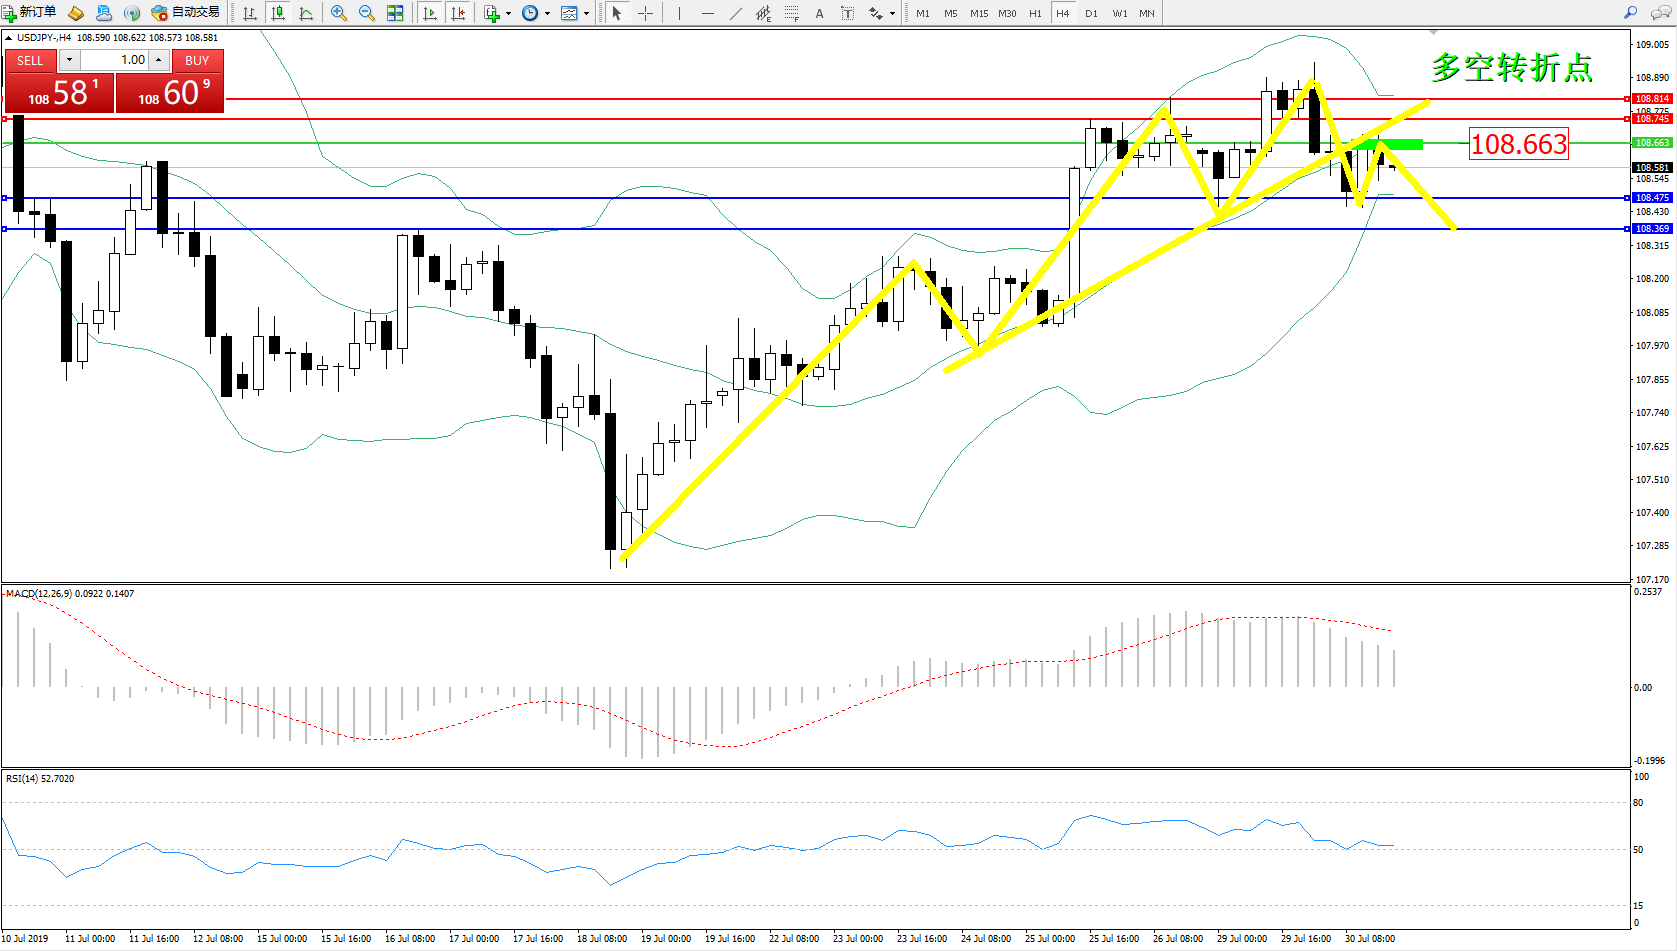Expand the chart templates dropdown

pyautogui.click(x=586, y=14)
